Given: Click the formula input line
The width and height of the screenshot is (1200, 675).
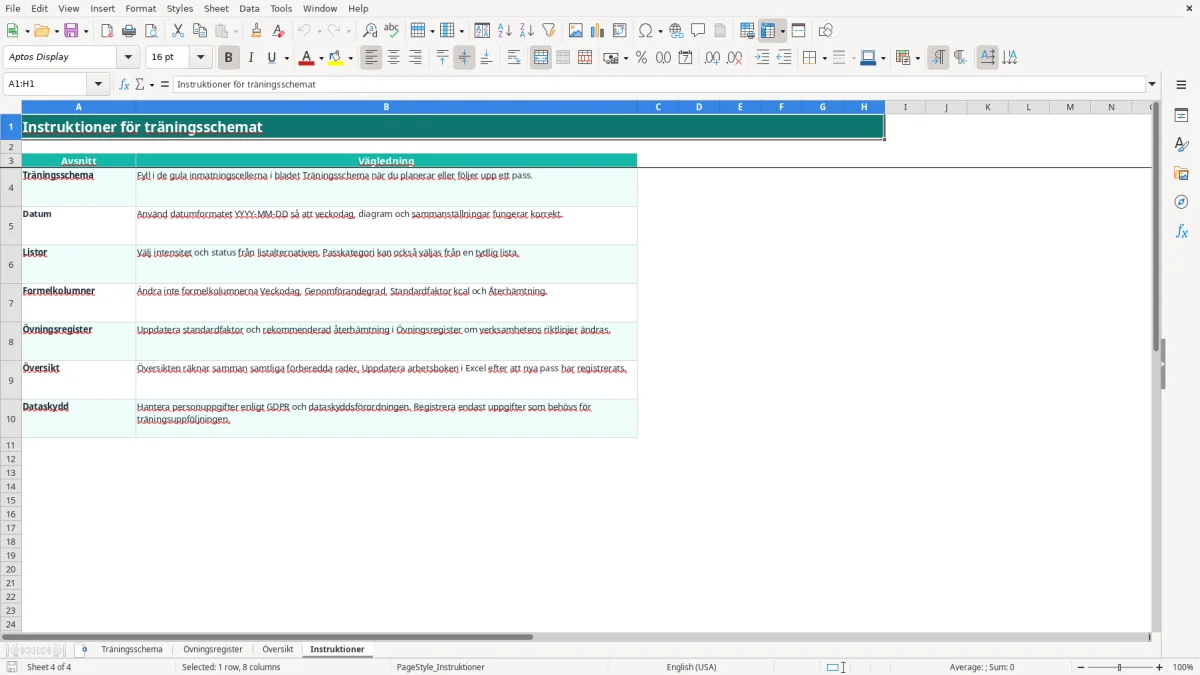Looking at the screenshot, I should (x=658, y=85).
